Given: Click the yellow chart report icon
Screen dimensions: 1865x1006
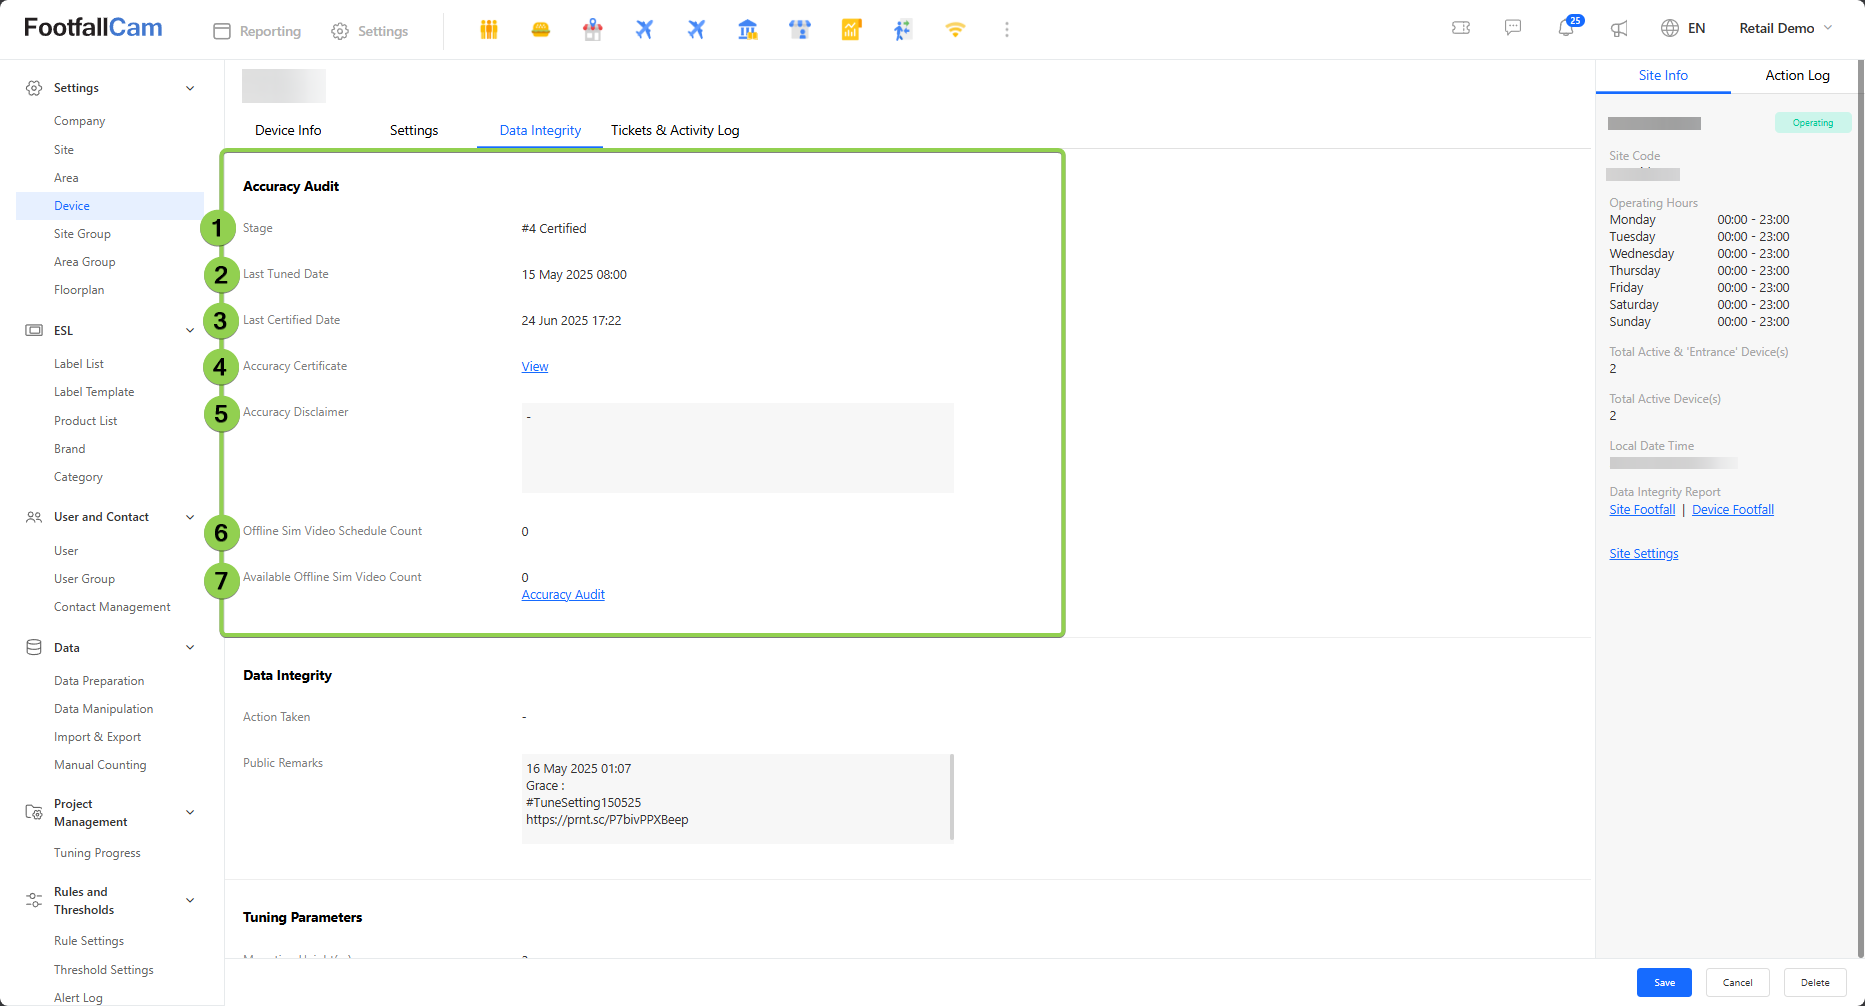Looking at the screenshot, I should pyautogui.click(x=851, y=30).
